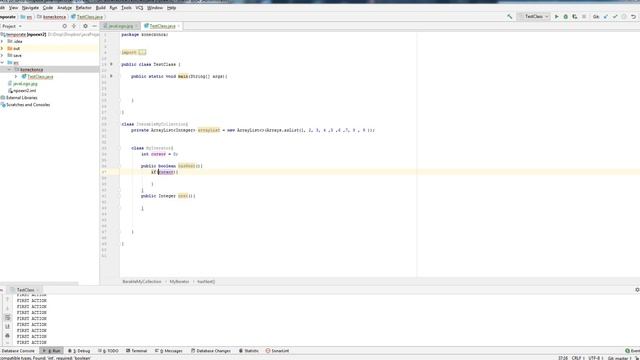Expand the .idea folder
The height and width of the screenshot is (360, 640).
(x=2, y=41)
